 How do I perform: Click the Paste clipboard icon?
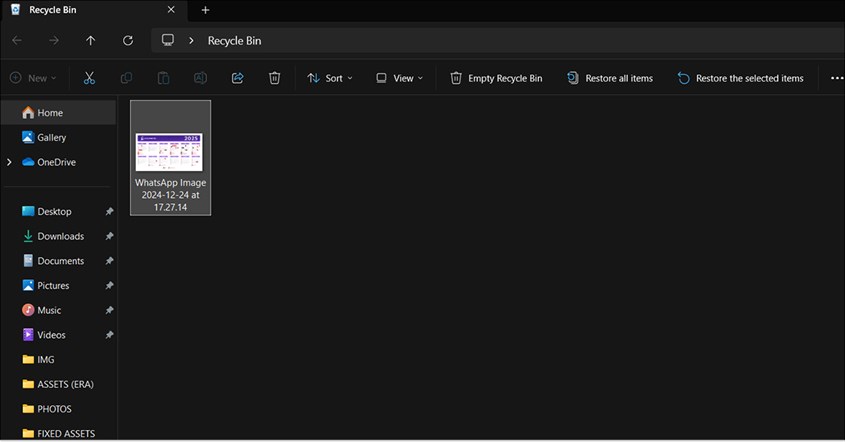pyautogui.click(x=163, y=78)
